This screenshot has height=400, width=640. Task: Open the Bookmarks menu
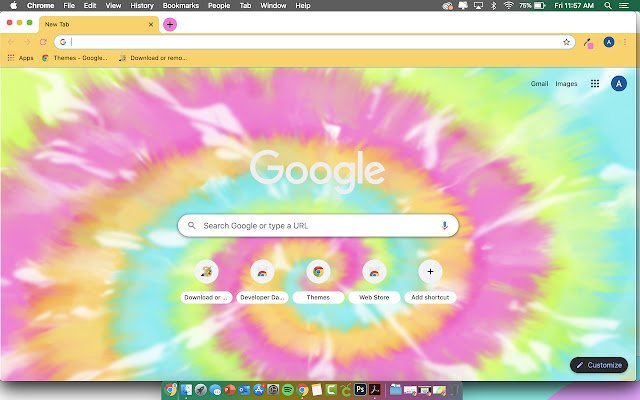[181, 5]
